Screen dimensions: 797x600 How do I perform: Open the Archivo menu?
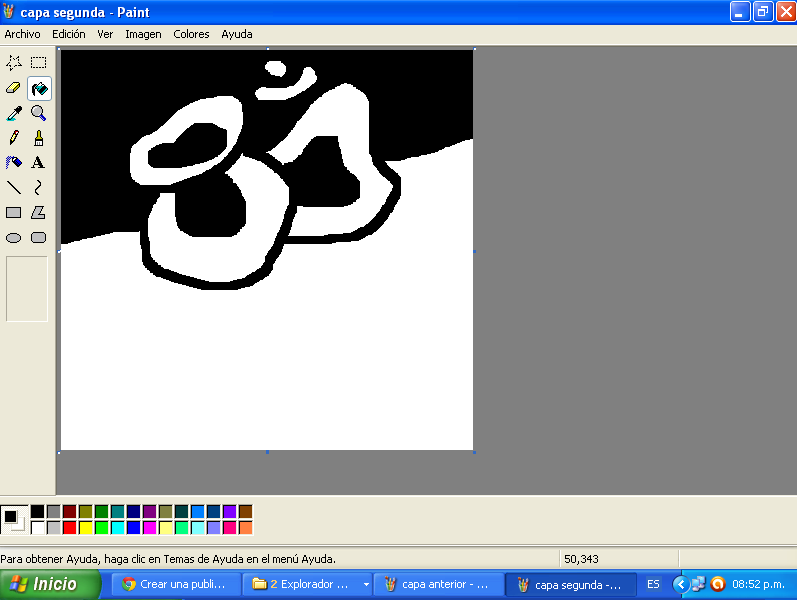[22, 34]
